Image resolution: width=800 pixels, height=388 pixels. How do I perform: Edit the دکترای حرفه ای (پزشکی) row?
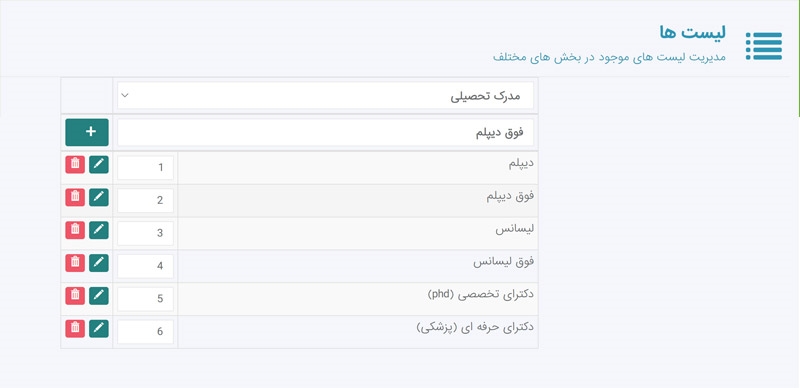[x=98, y=328]
